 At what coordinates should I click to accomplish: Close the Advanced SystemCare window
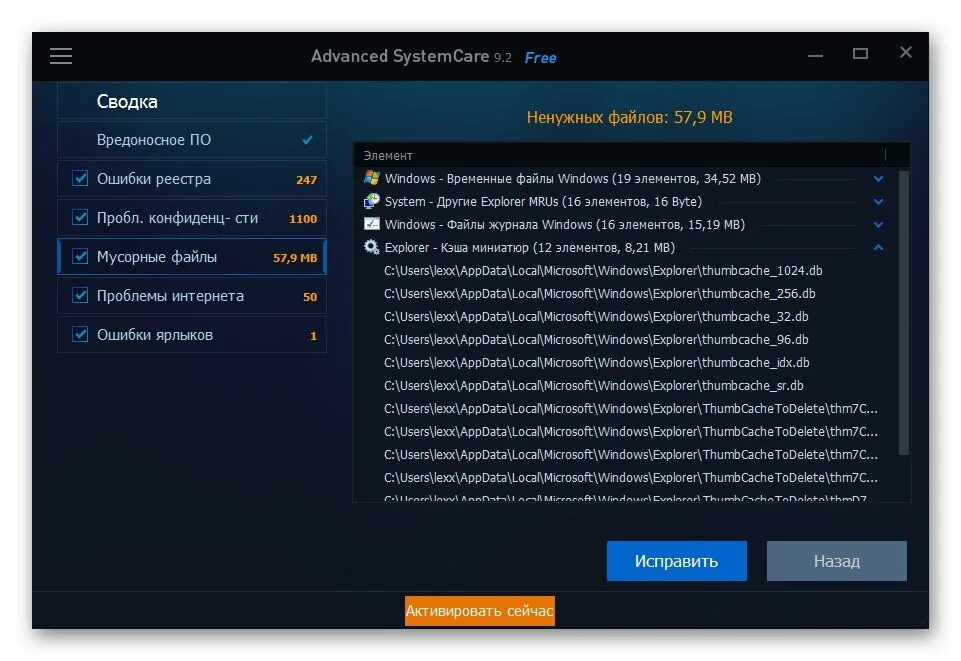pos(905,53)
